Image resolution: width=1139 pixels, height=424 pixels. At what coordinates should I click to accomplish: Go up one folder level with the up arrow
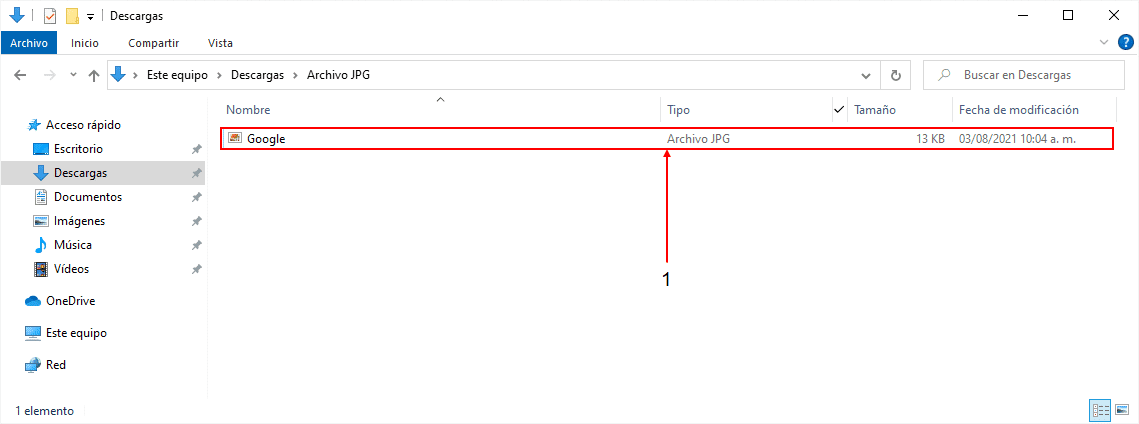point(94,75)
